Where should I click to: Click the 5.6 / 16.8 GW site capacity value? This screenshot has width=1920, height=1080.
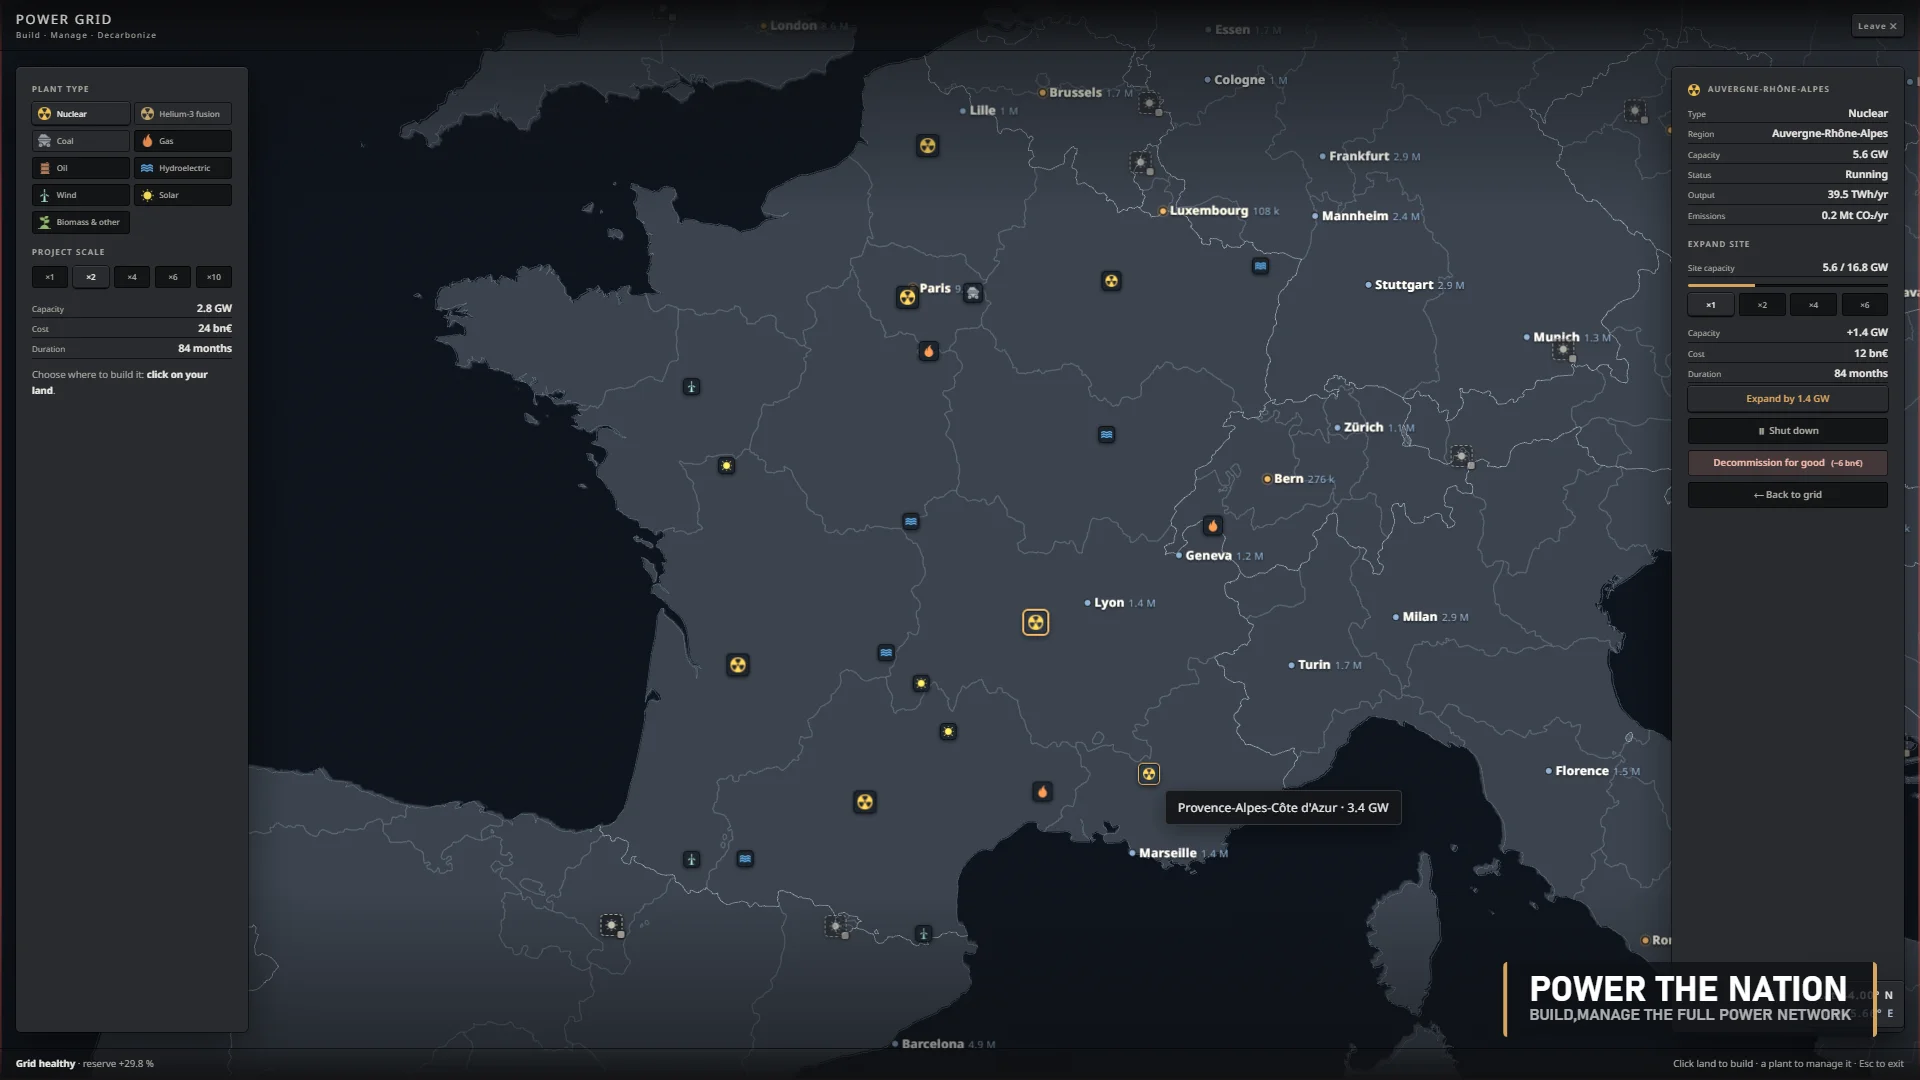click(x=1855, y=268)
